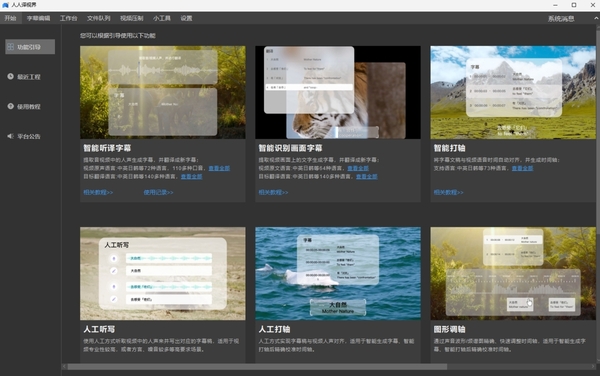This screenshot has height=376, width=600.
Task: Open the 文件队列 menu
Action: point(98,18)
